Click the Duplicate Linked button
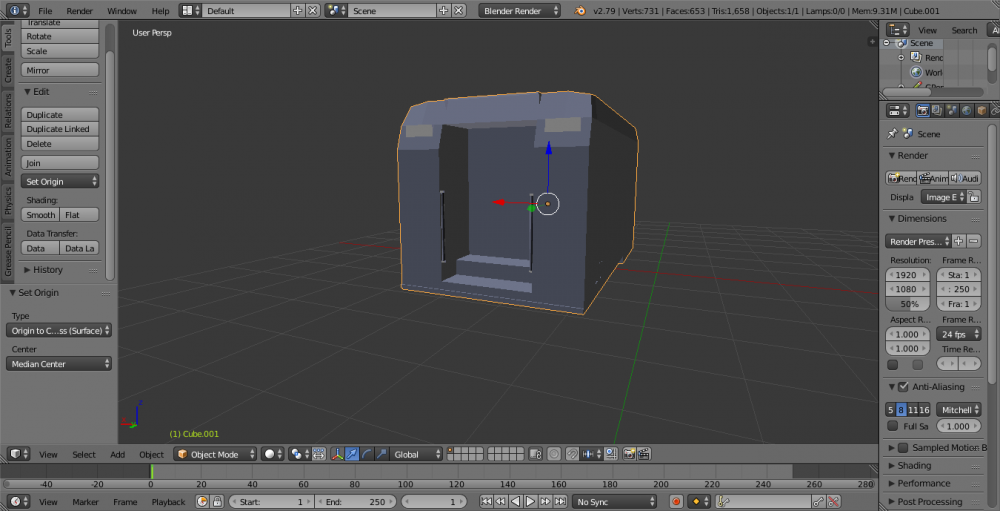This screenshot has width=1000, height=511. (x=59, y=129)
